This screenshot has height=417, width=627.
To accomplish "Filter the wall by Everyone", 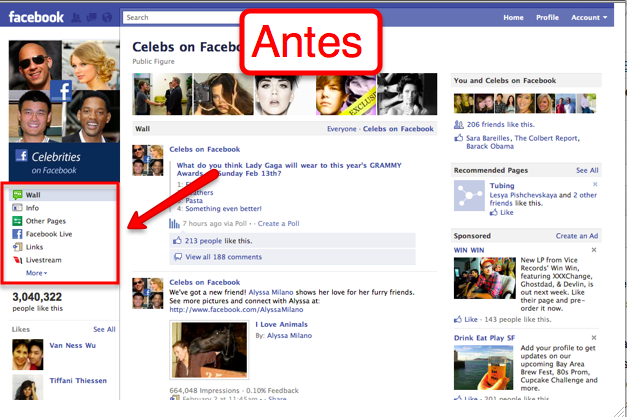I will tap(341, 129).
